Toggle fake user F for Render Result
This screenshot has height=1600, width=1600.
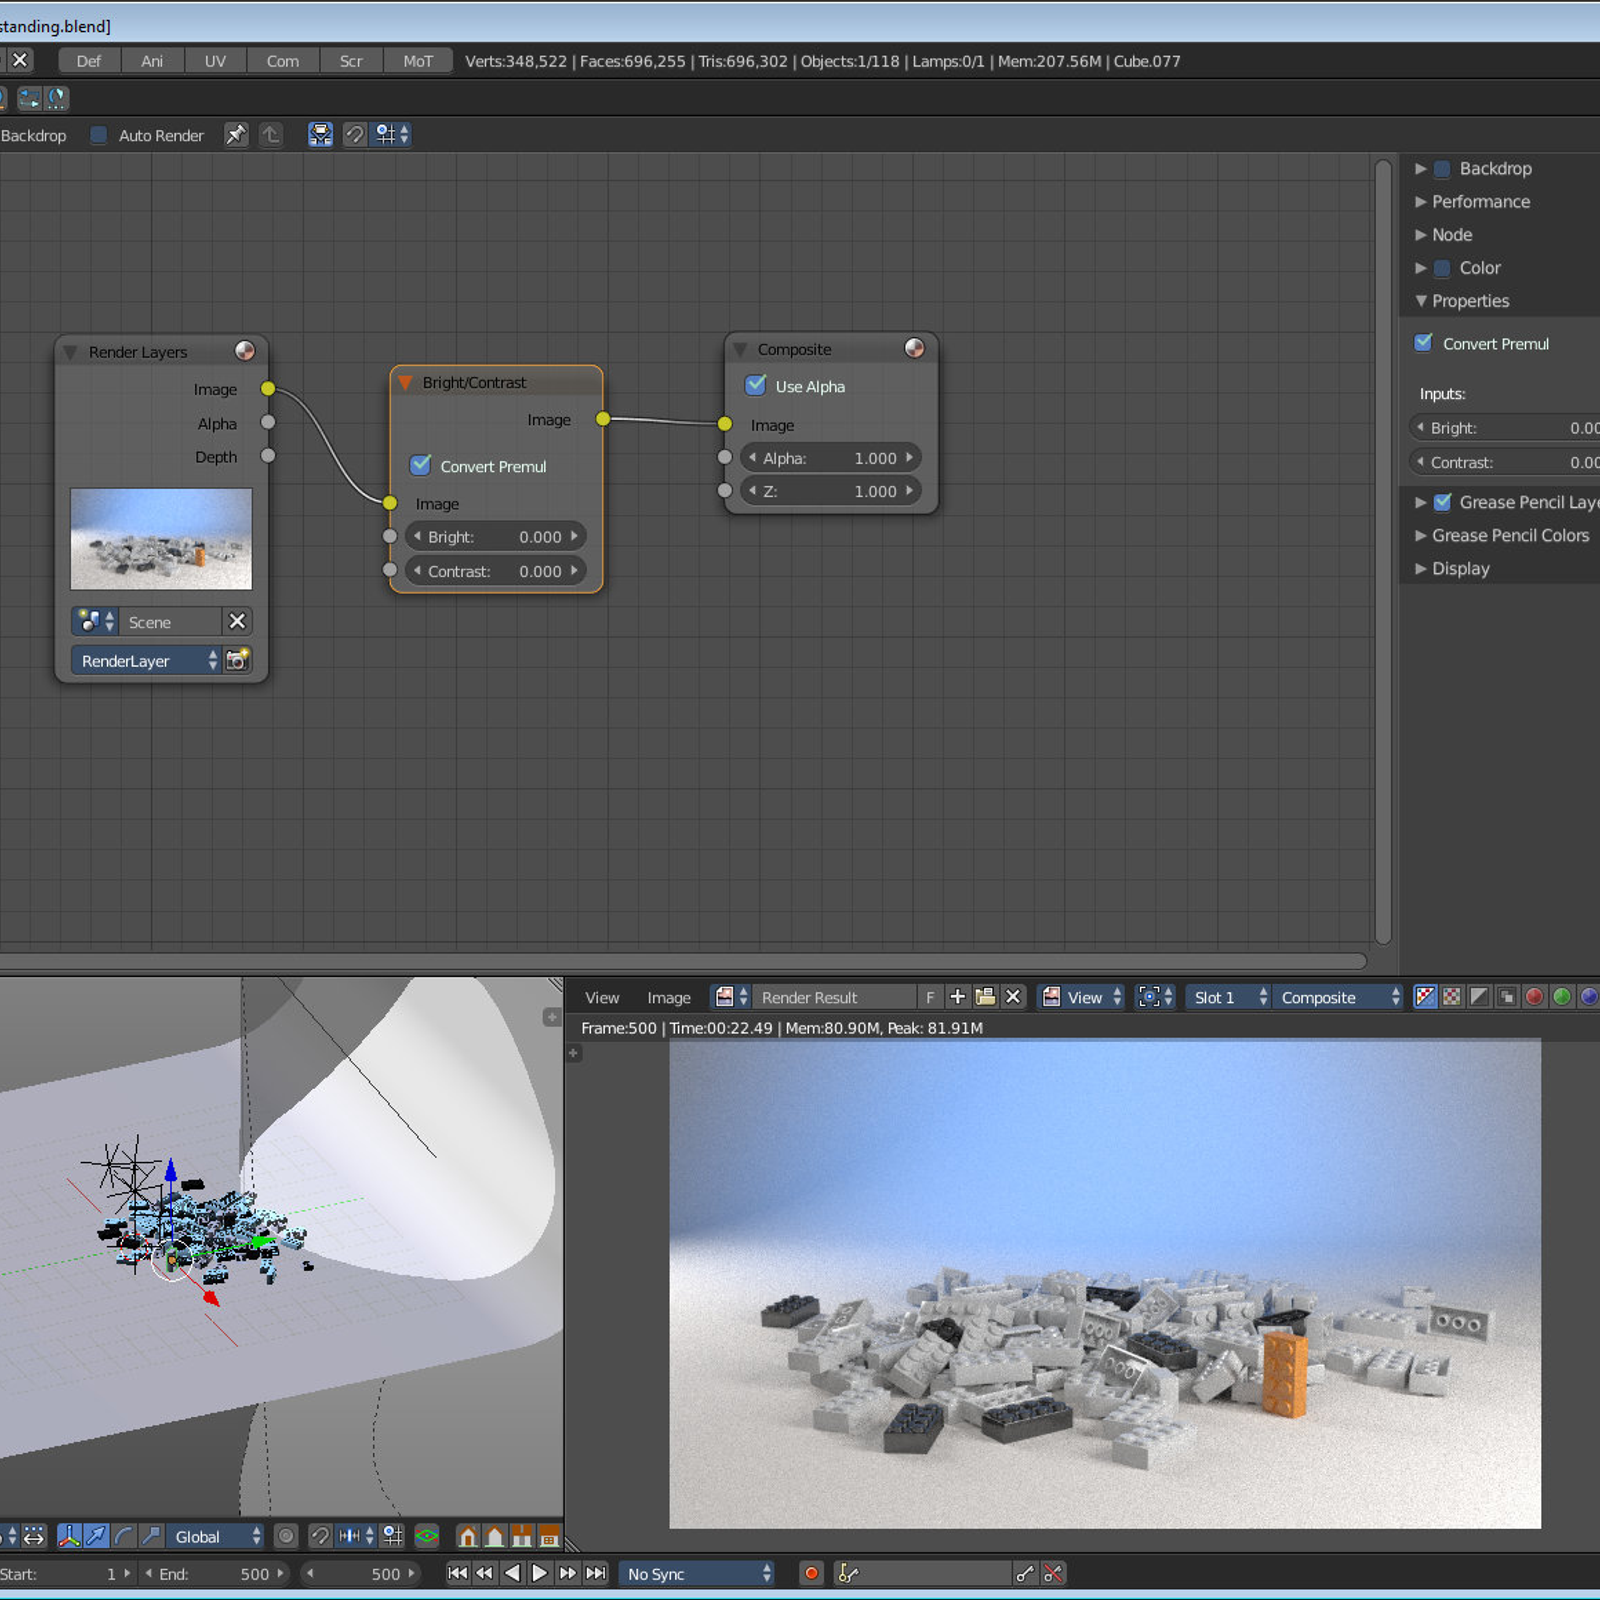[929, 997]
